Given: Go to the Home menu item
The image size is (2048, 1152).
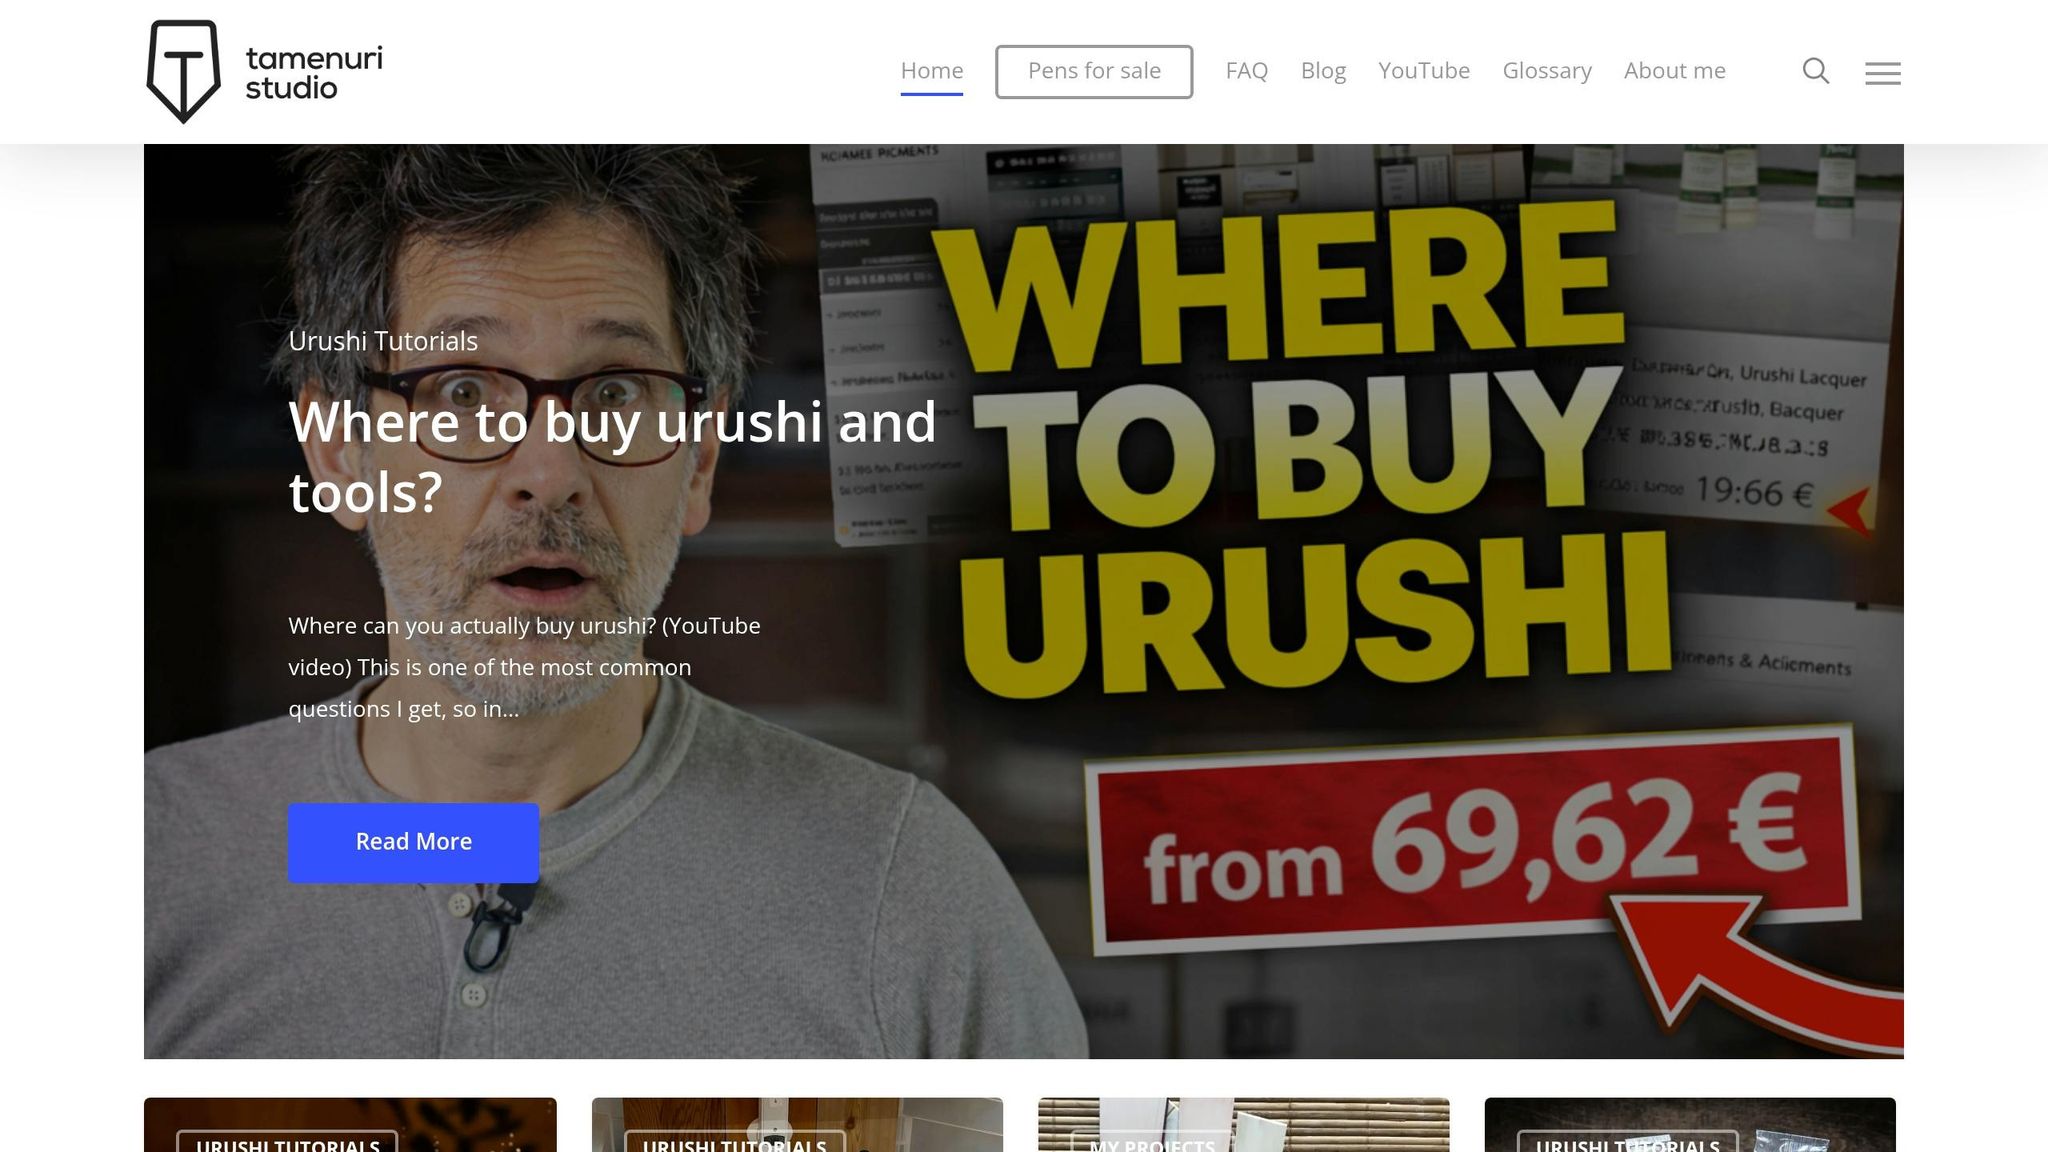Looking at the screenshot, I should pos(932,71).
